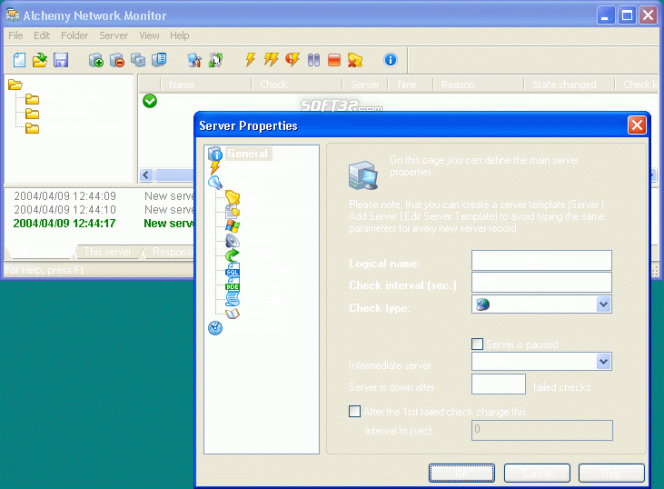Click the scroll-left arrow in server list

click(146, 175)
